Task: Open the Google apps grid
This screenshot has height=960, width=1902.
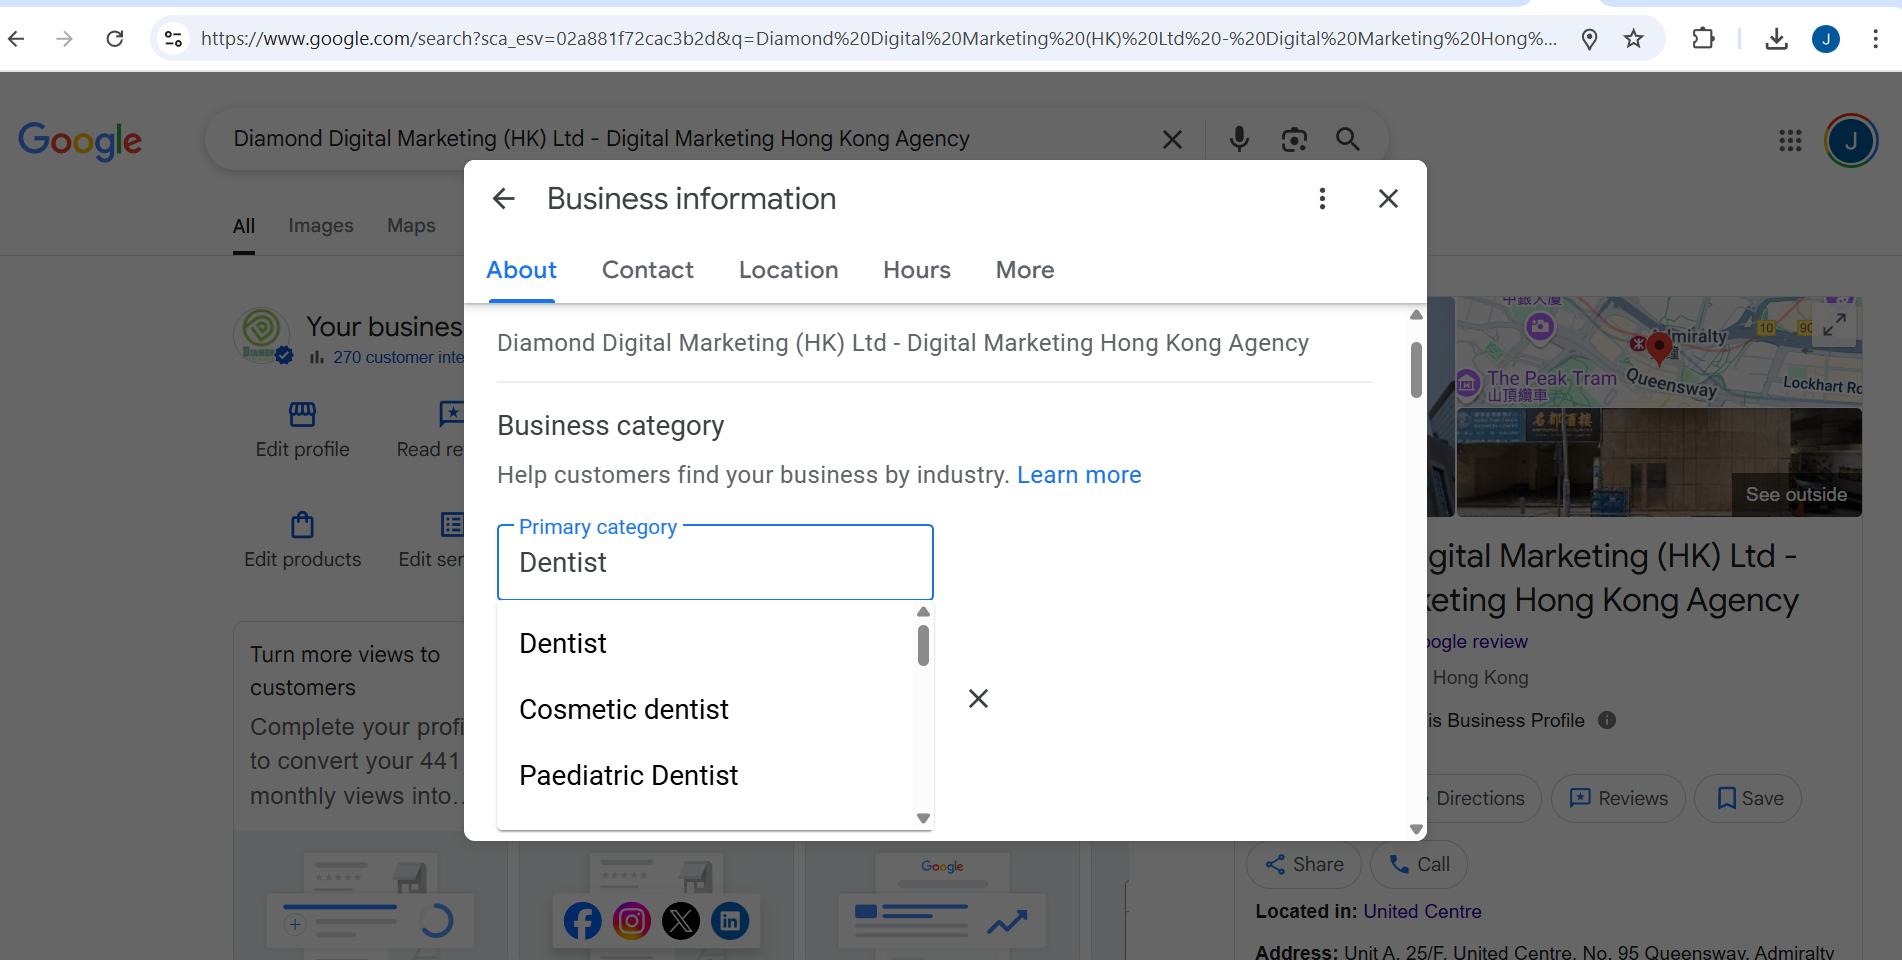Action: point(1790,141)
